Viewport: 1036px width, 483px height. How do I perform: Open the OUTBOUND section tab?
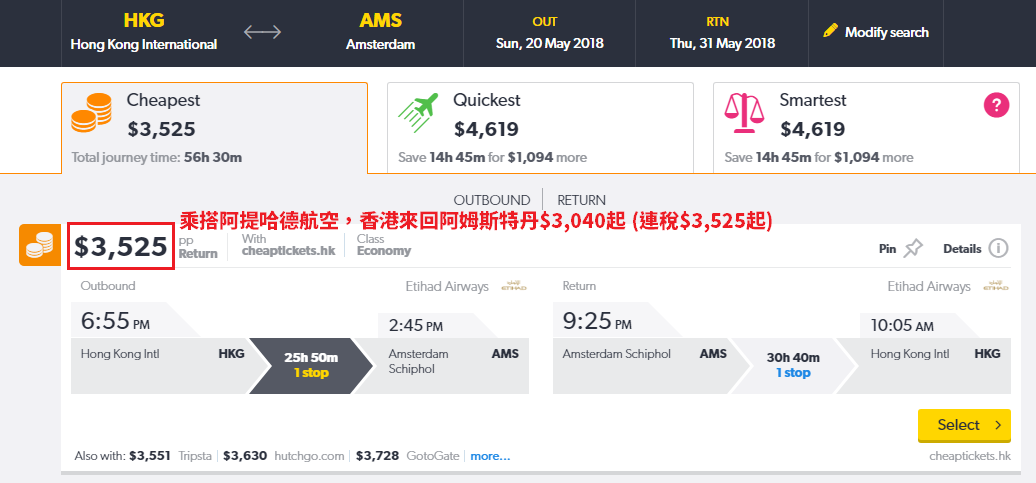click(492, 200)
